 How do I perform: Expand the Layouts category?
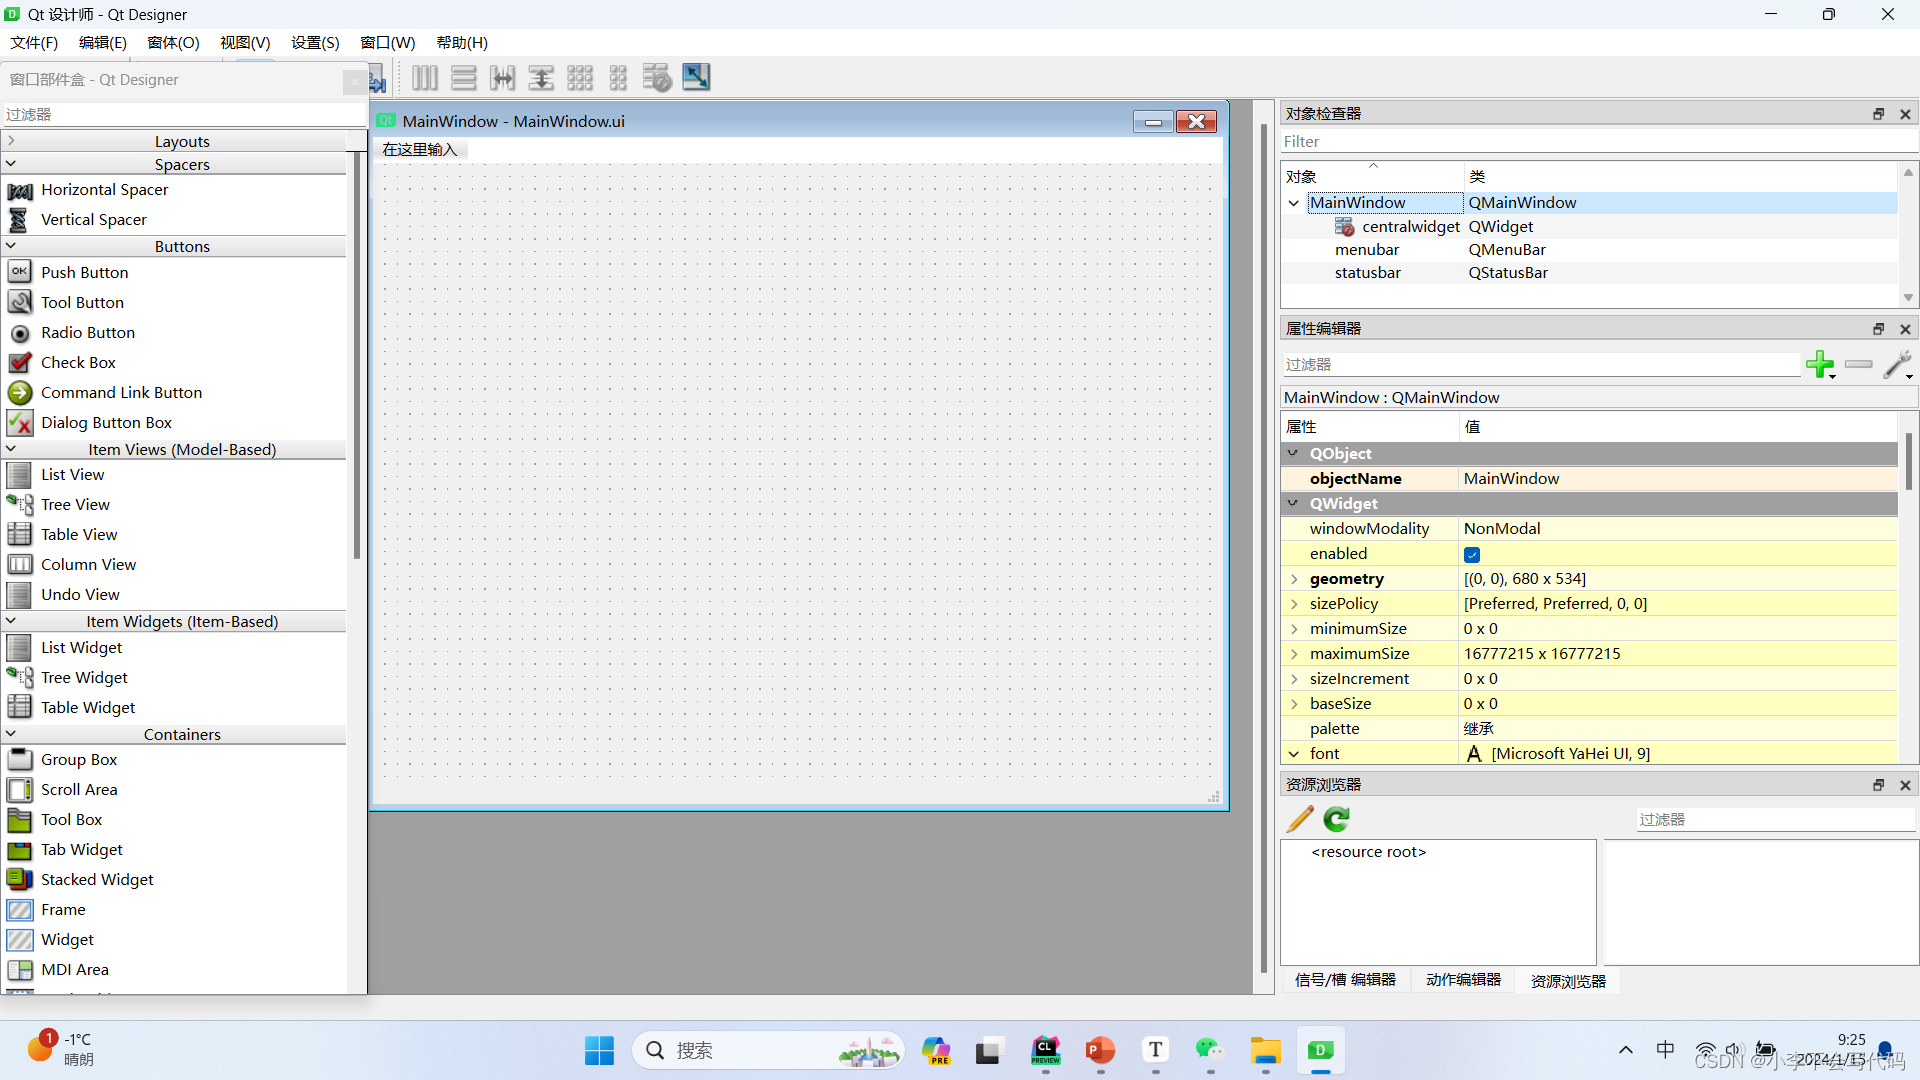point(11,141)
